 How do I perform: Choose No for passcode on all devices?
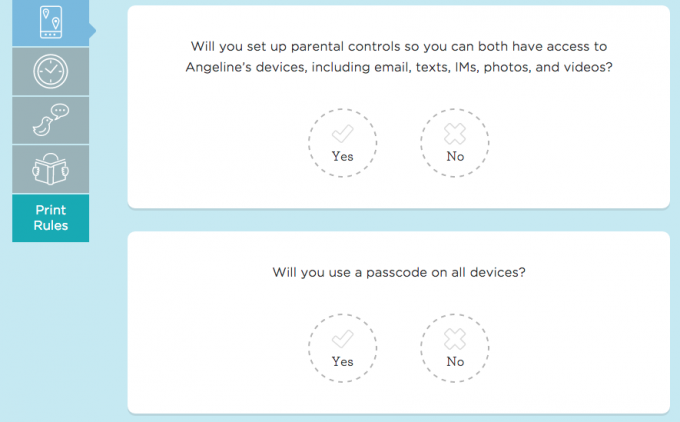point(455,348)
